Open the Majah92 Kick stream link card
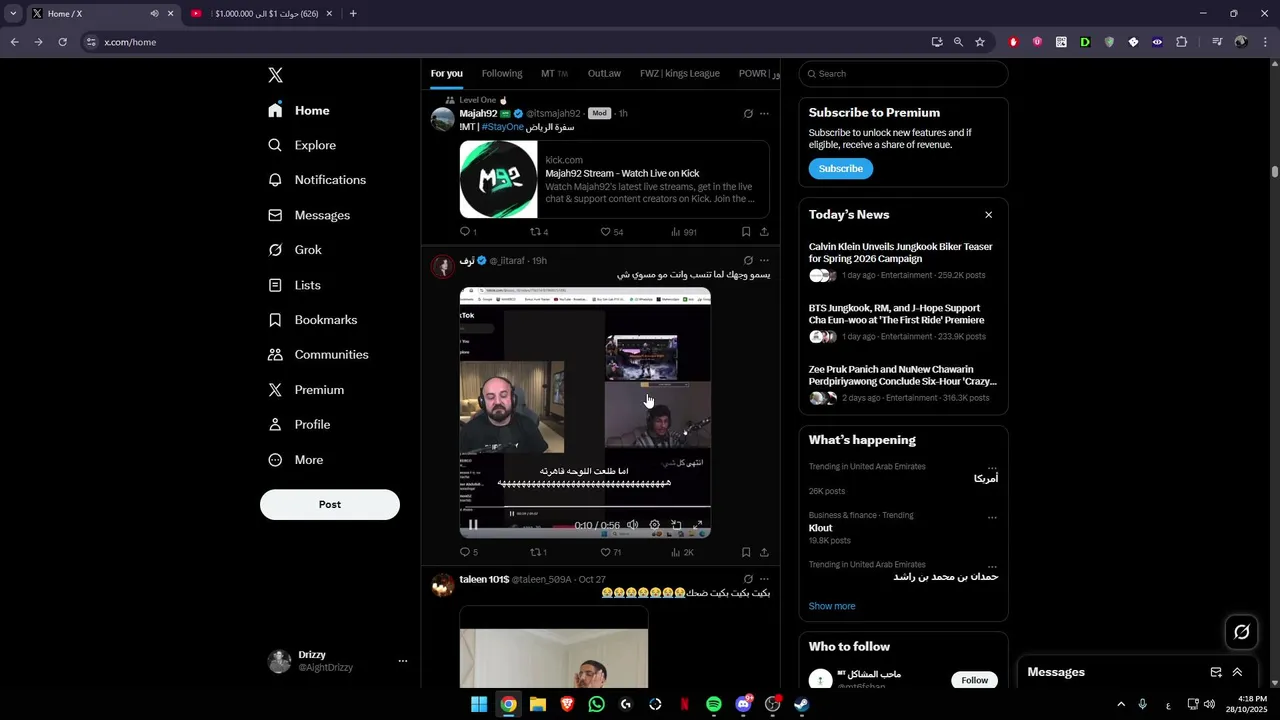The width and height of the screenshot is (1280, 720). pyautogui.click(x=614, y=179)
